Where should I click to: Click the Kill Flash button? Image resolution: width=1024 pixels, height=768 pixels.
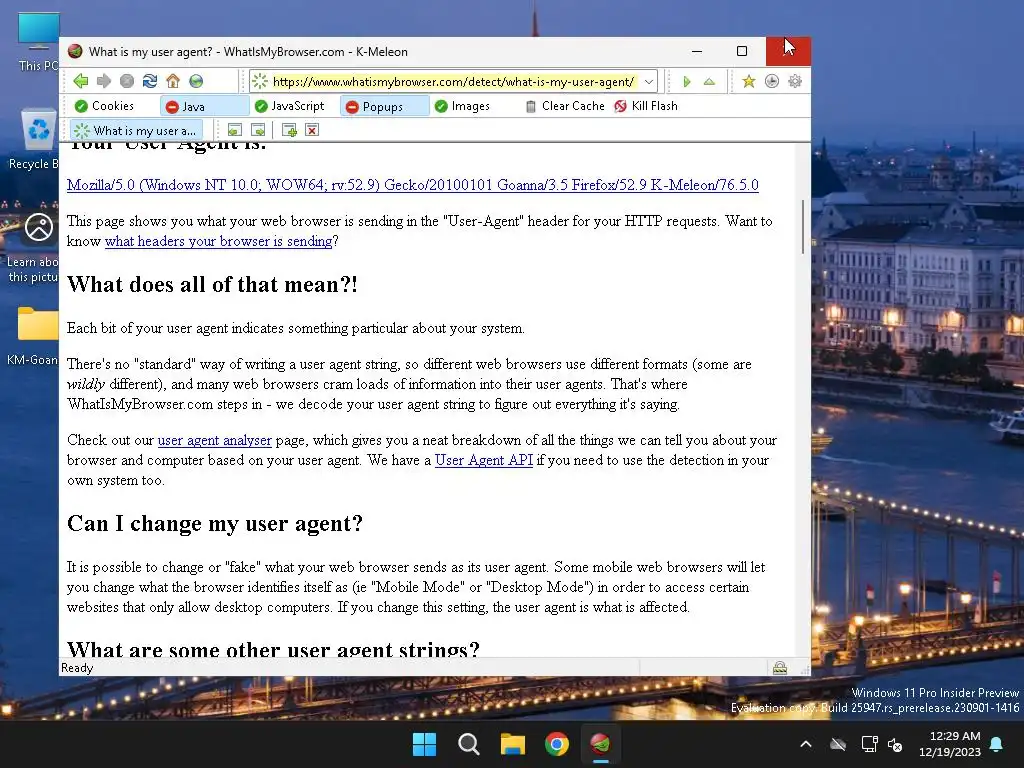646,106
